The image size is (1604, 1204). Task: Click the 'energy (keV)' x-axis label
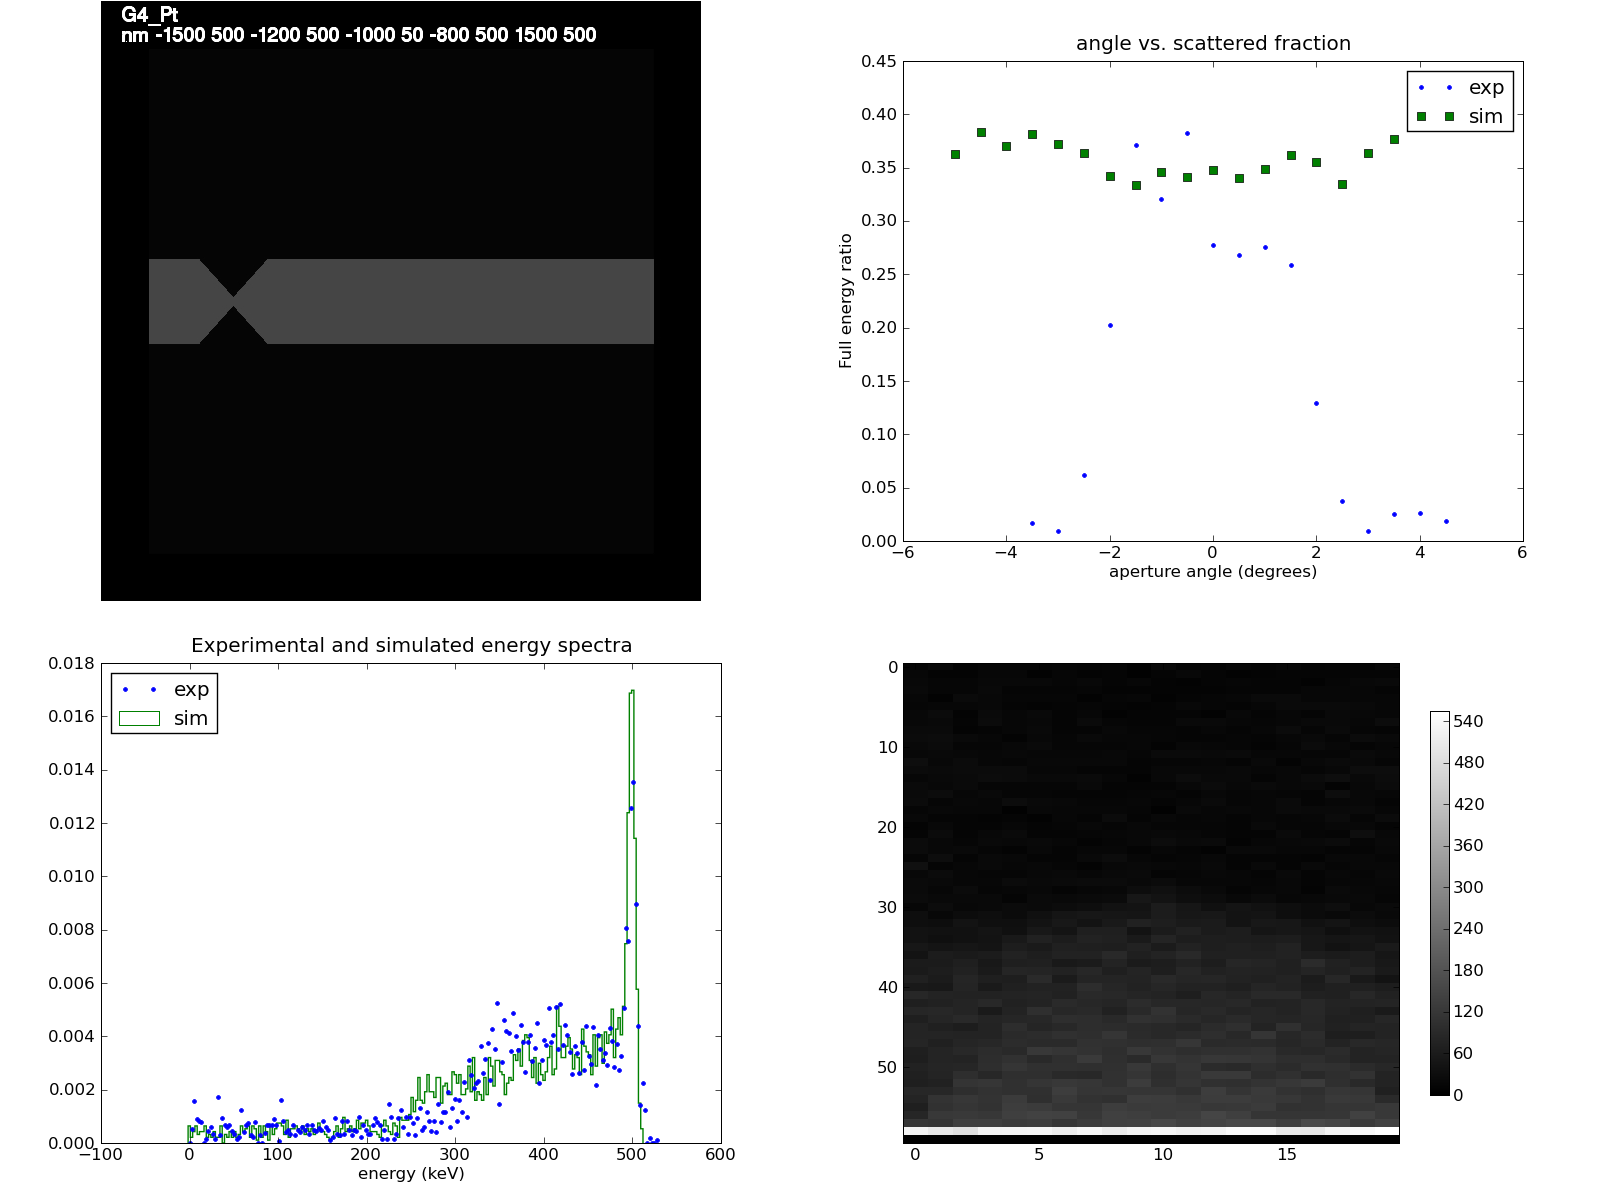point(411,1173)
